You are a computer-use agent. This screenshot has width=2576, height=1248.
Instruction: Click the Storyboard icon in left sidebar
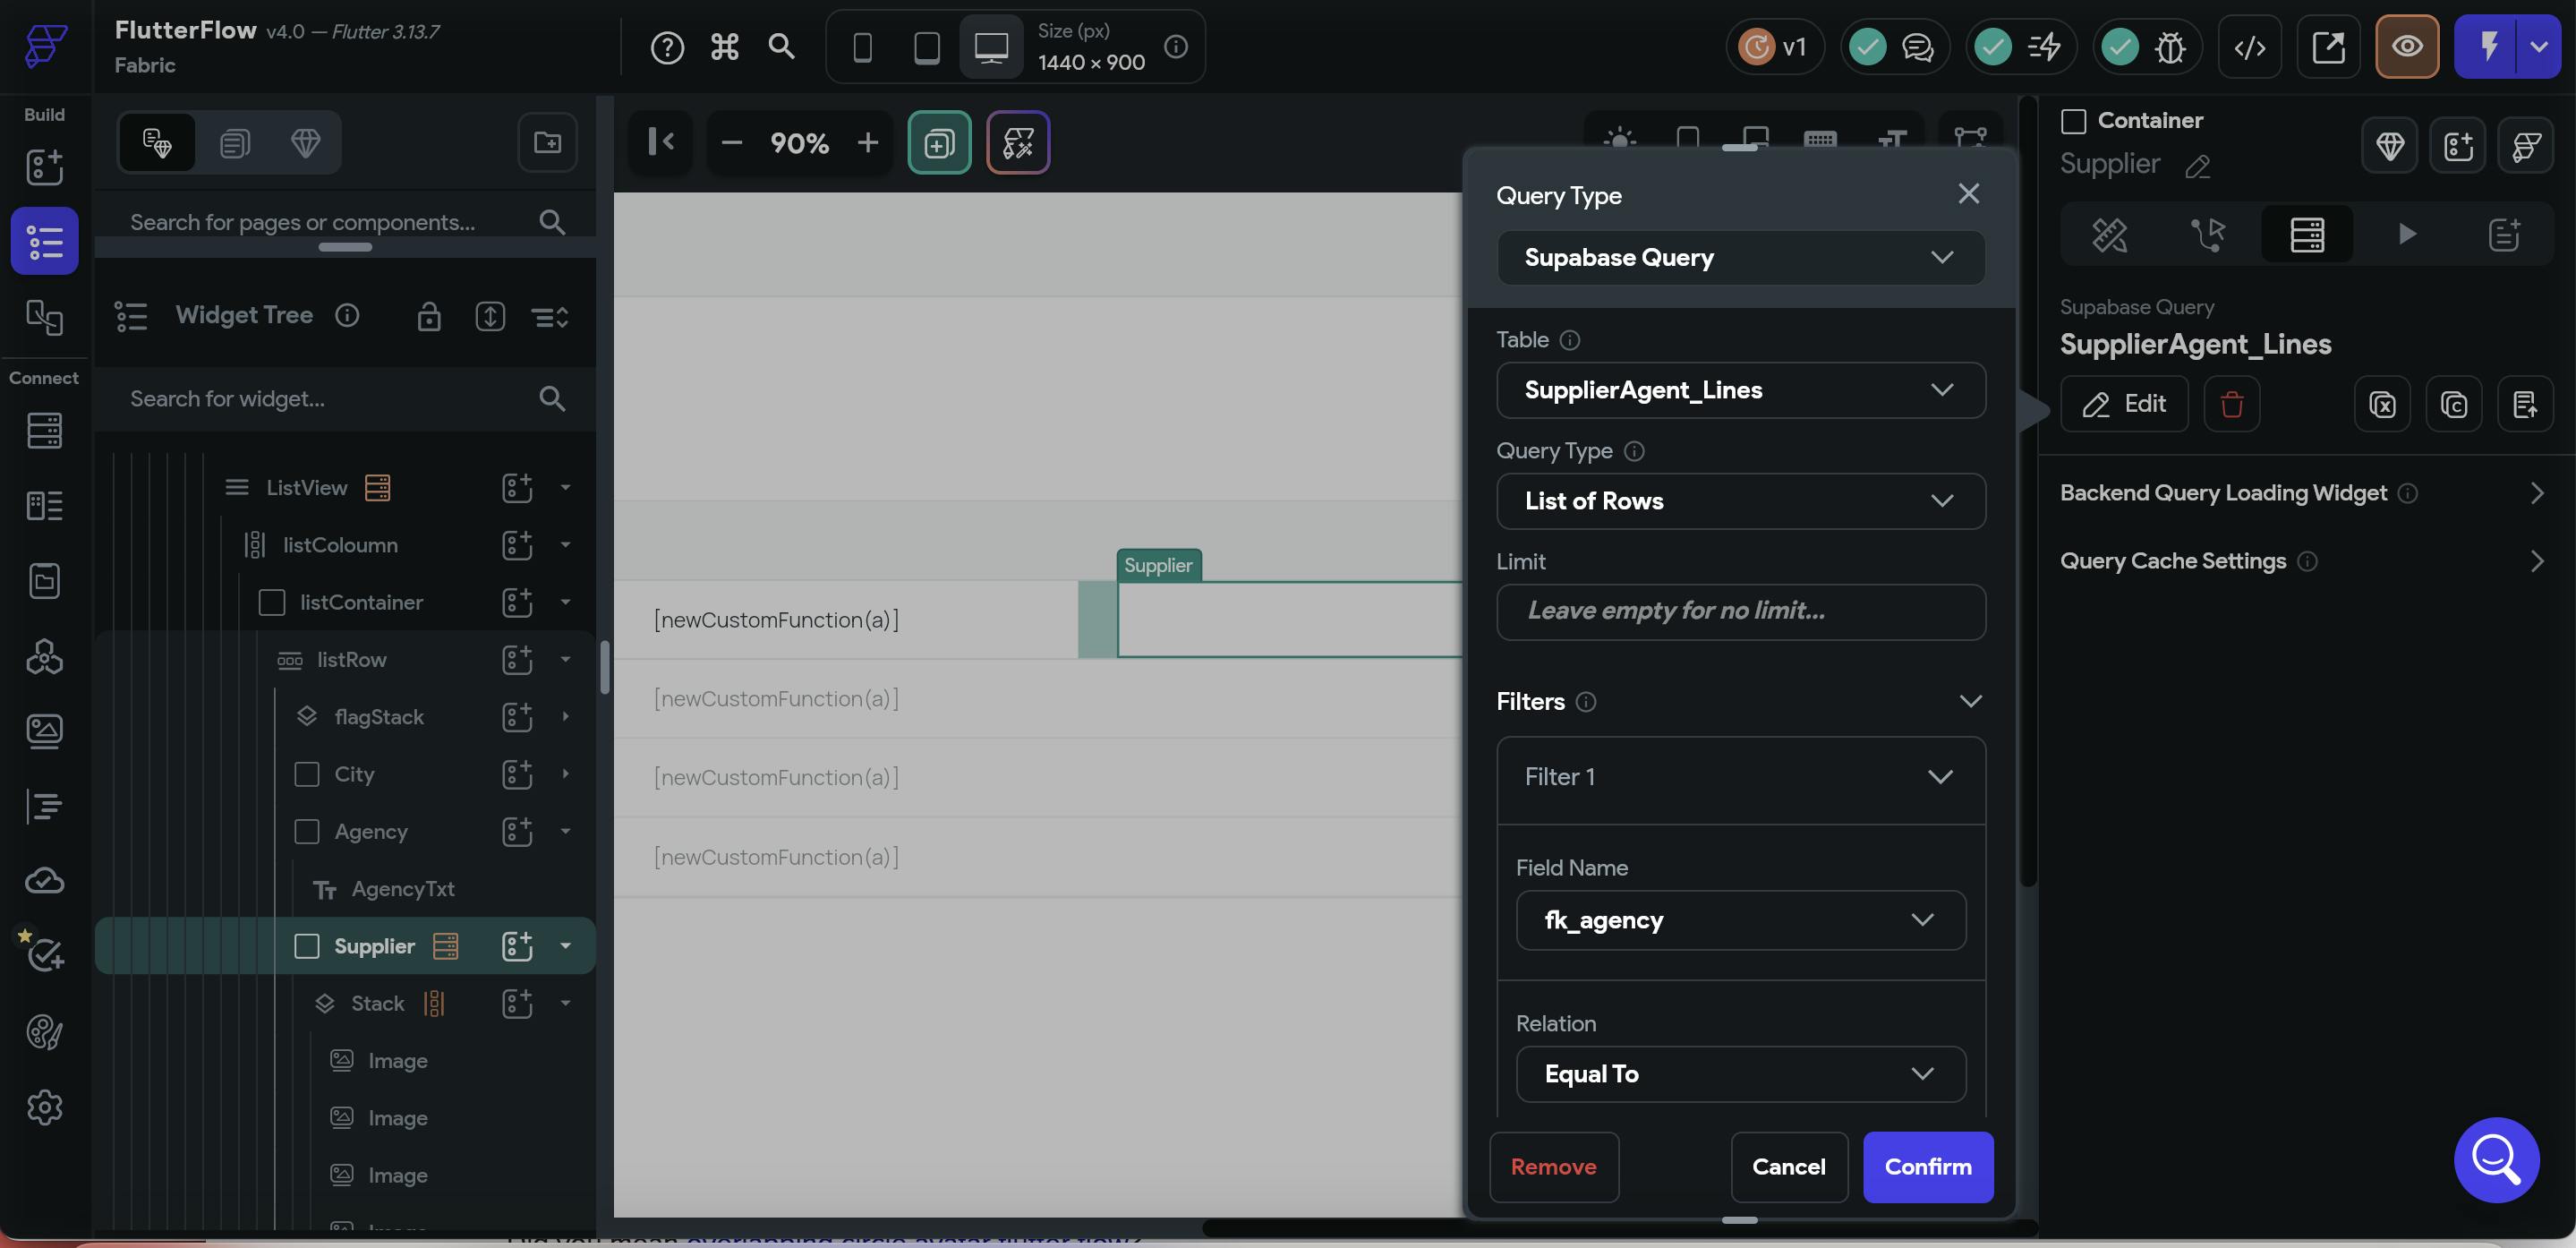coord(44,317)
